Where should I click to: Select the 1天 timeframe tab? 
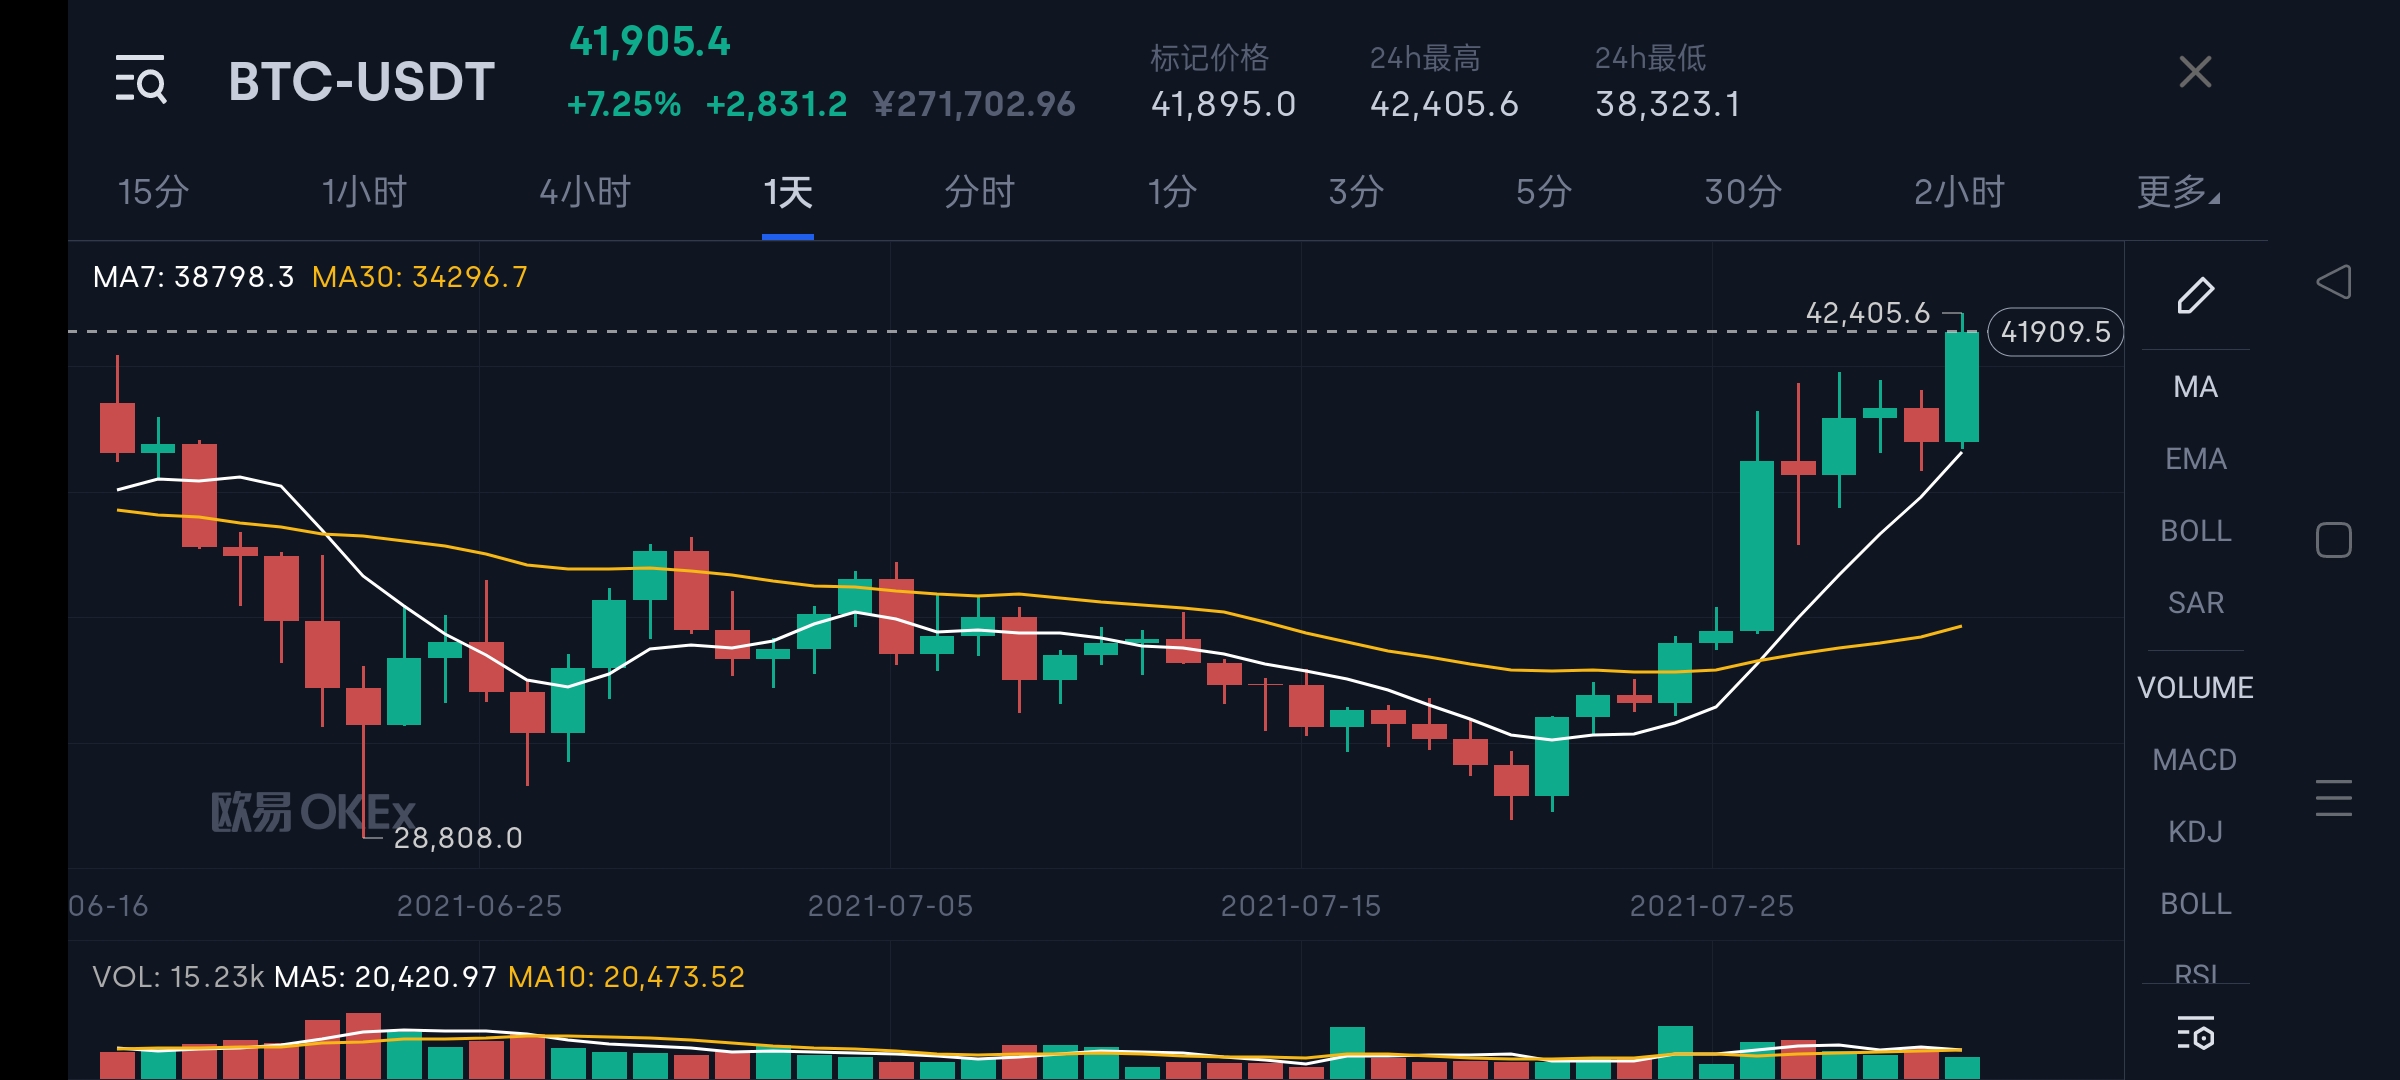pyautogui.click(x=788, y=191)
